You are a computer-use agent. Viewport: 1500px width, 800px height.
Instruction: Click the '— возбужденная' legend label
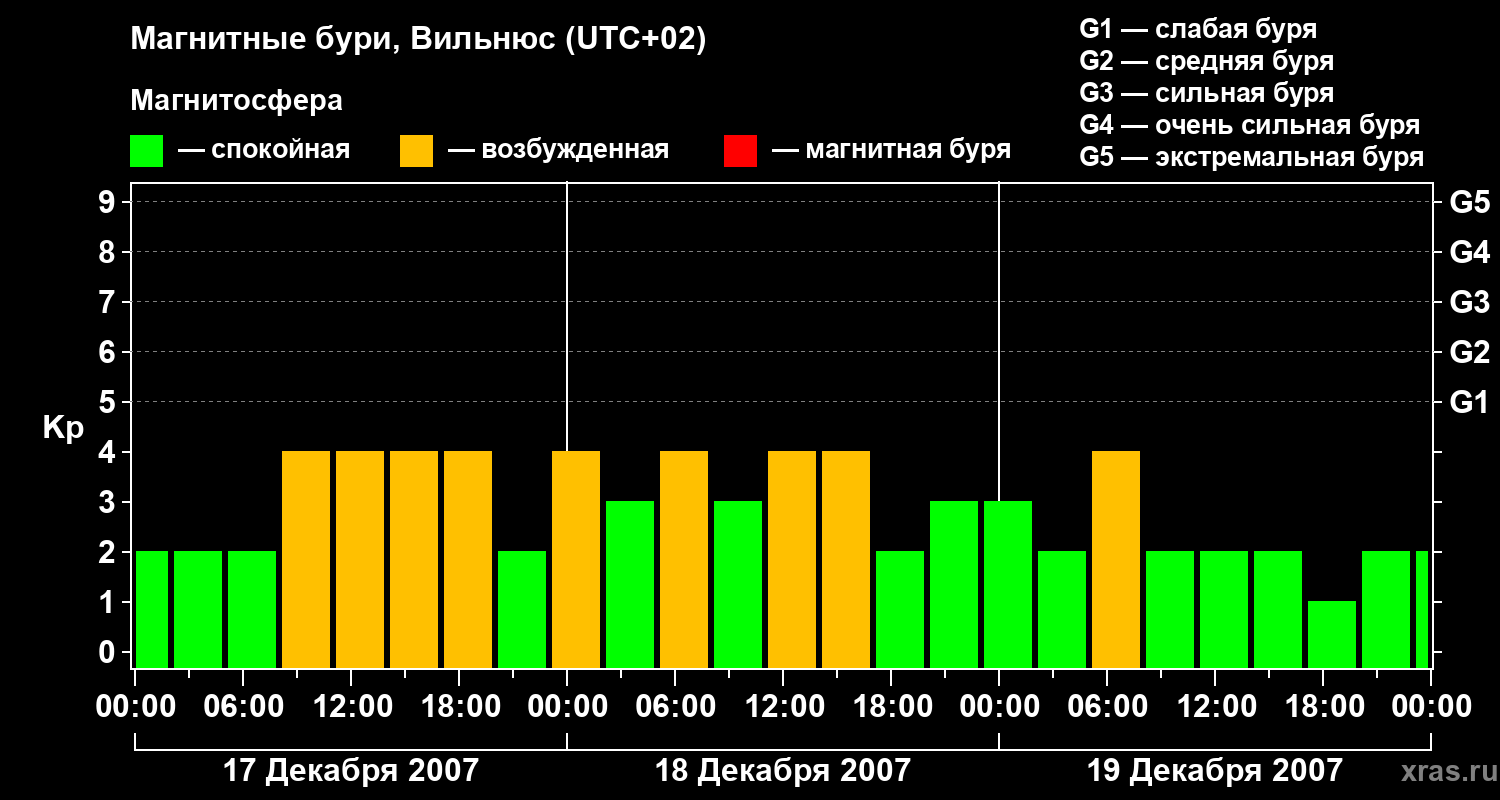558,150
